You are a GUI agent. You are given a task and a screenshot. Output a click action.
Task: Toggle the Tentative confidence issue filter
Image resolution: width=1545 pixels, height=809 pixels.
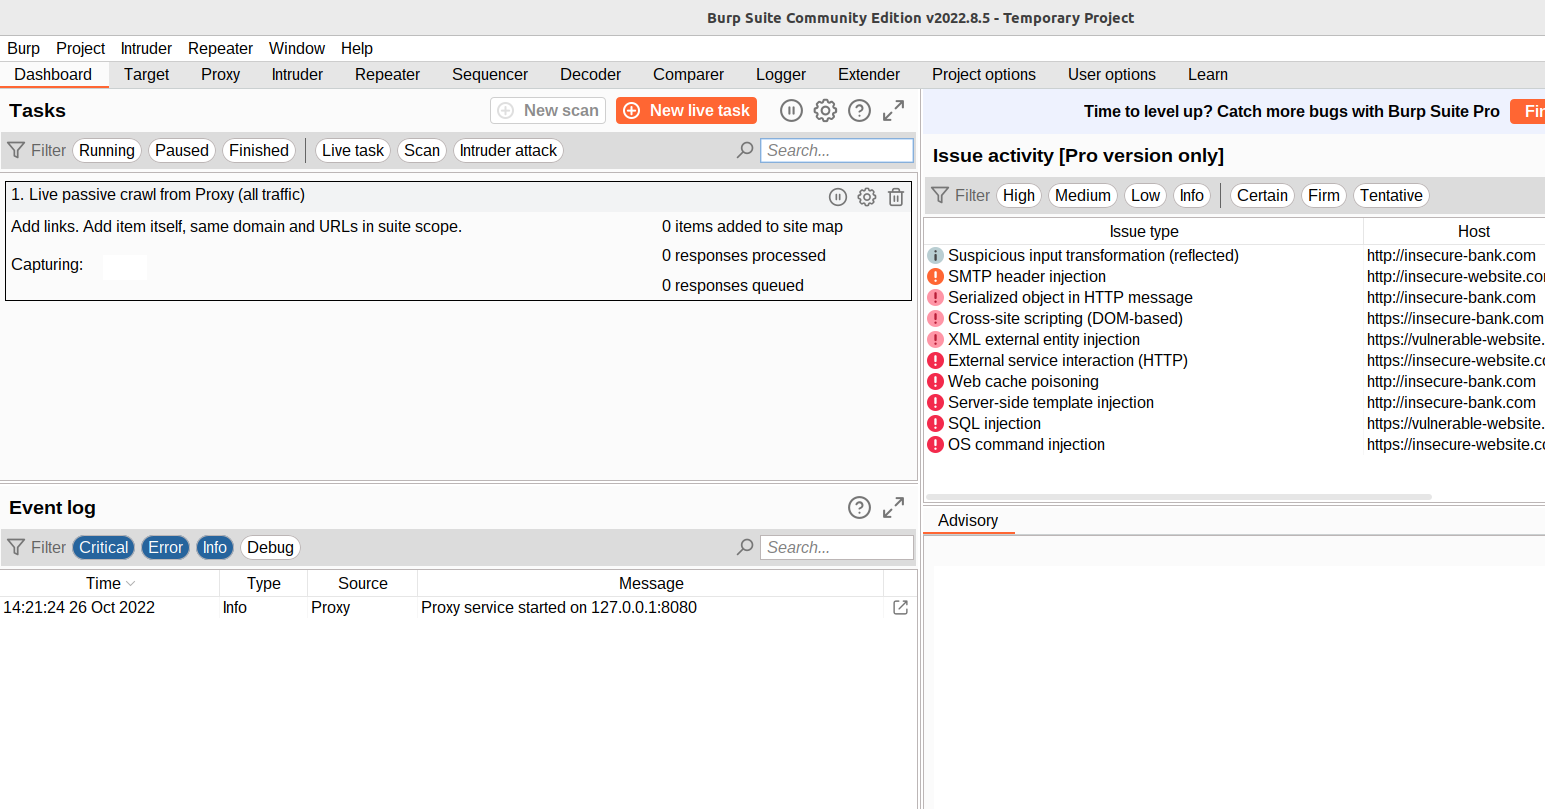coord(1391,195)
